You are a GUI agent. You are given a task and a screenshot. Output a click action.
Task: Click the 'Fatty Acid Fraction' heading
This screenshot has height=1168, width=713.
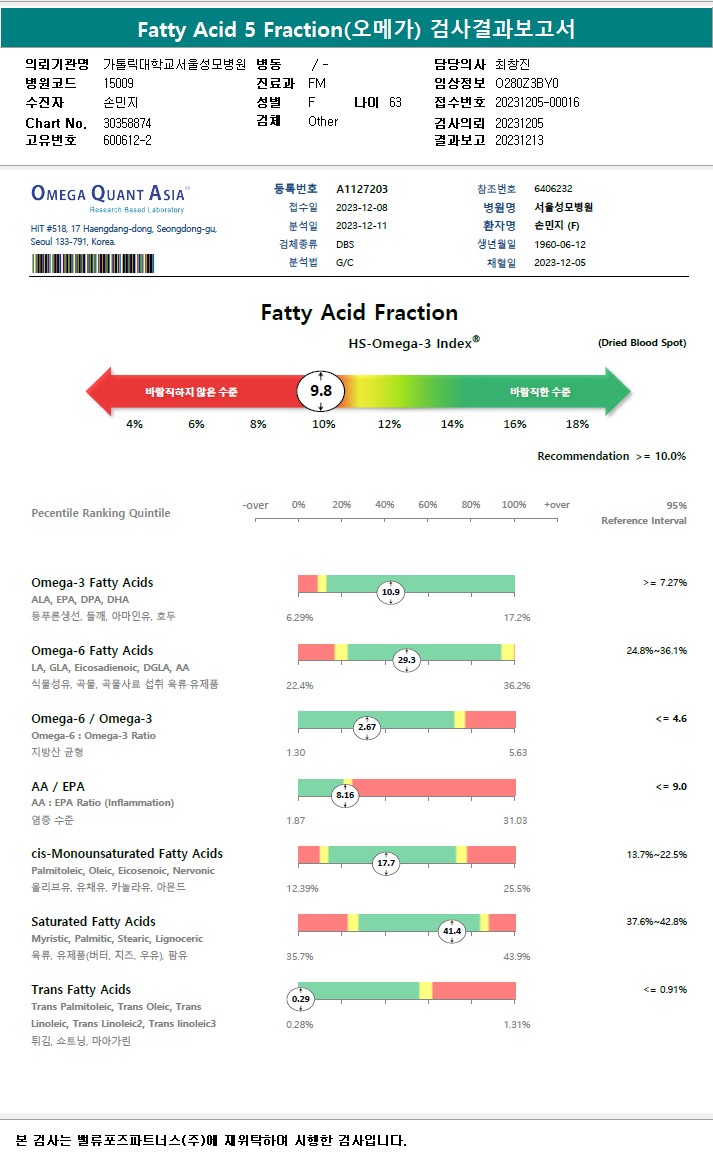pos(359,312)
